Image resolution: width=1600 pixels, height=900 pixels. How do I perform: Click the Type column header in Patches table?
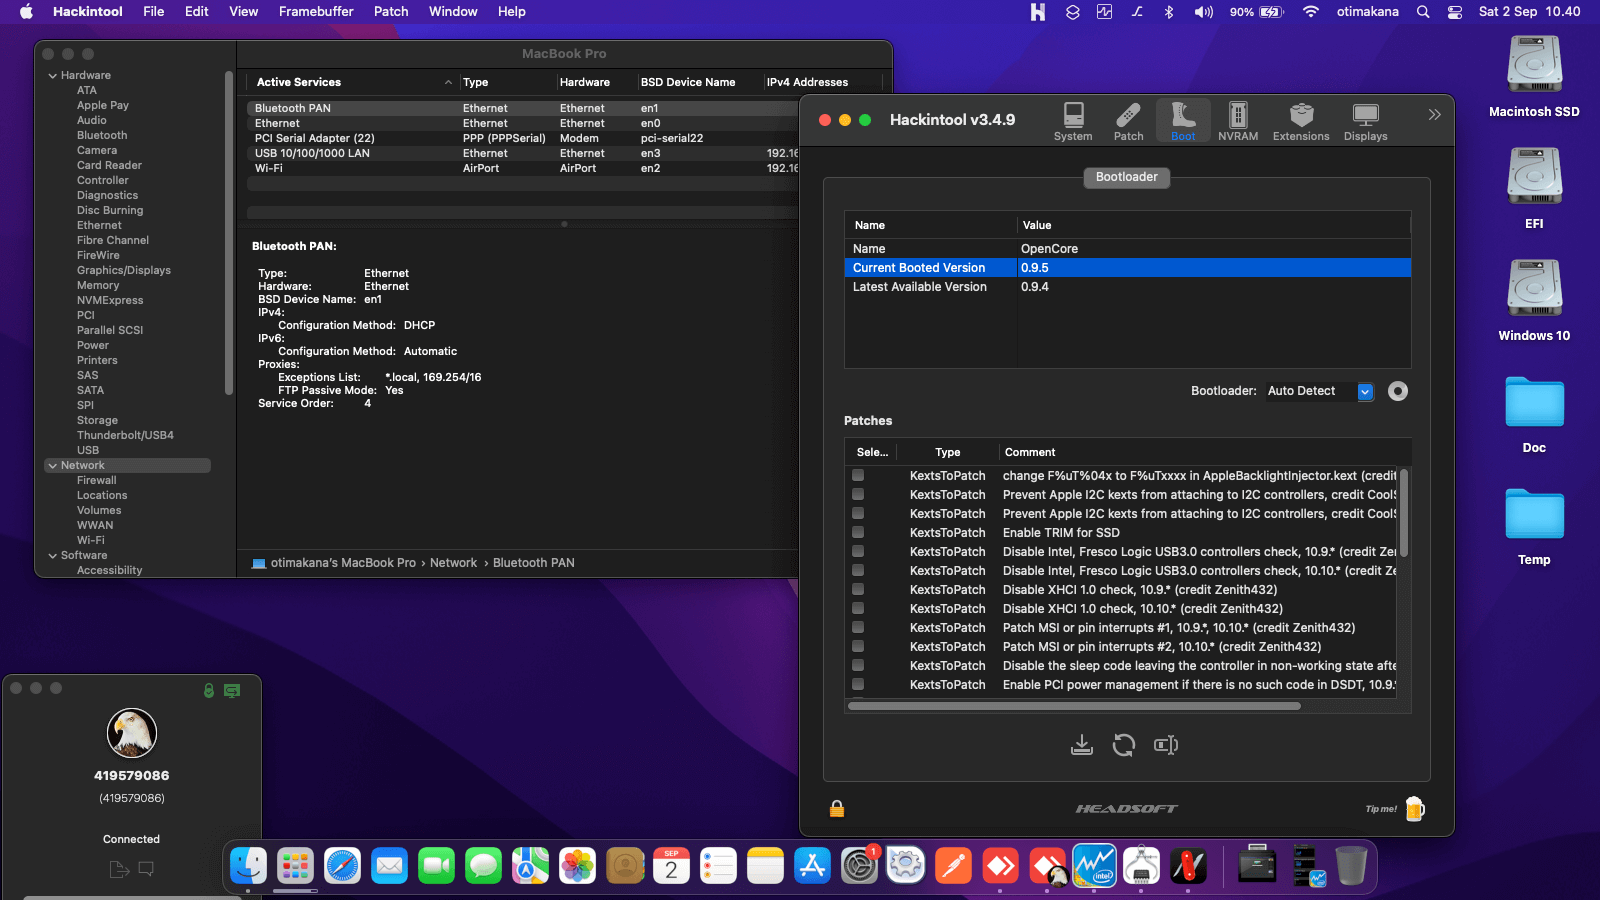tap(947, 453)
